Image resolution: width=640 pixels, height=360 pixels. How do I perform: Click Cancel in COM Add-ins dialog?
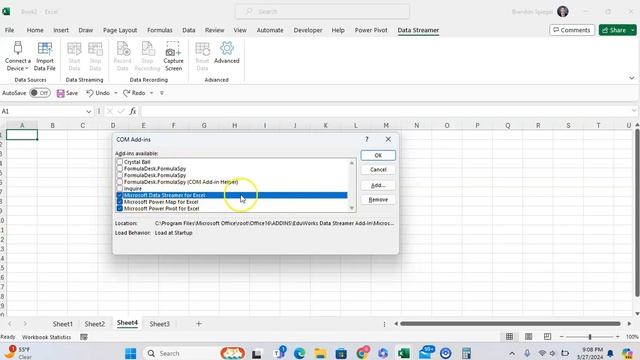point(378,169)
